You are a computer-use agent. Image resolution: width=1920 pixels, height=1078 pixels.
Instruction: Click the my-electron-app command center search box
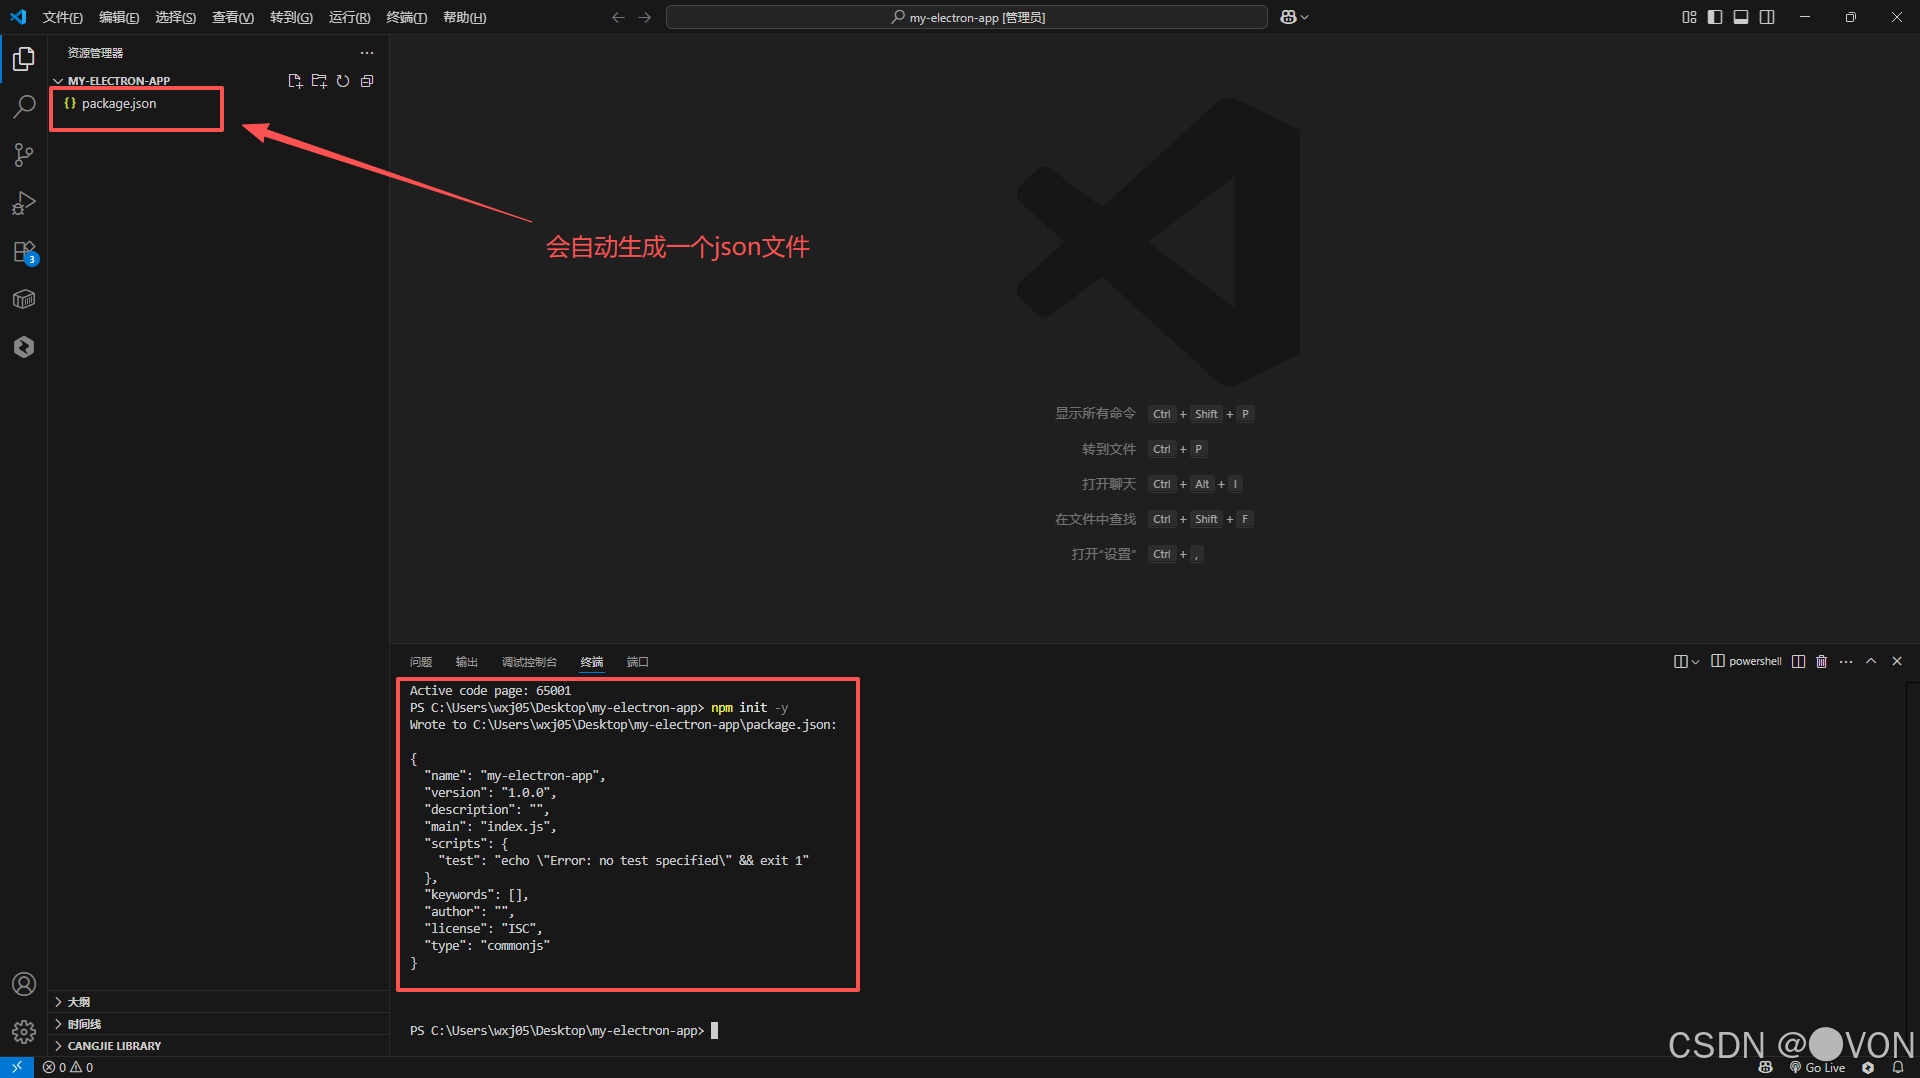pos(967,17)
